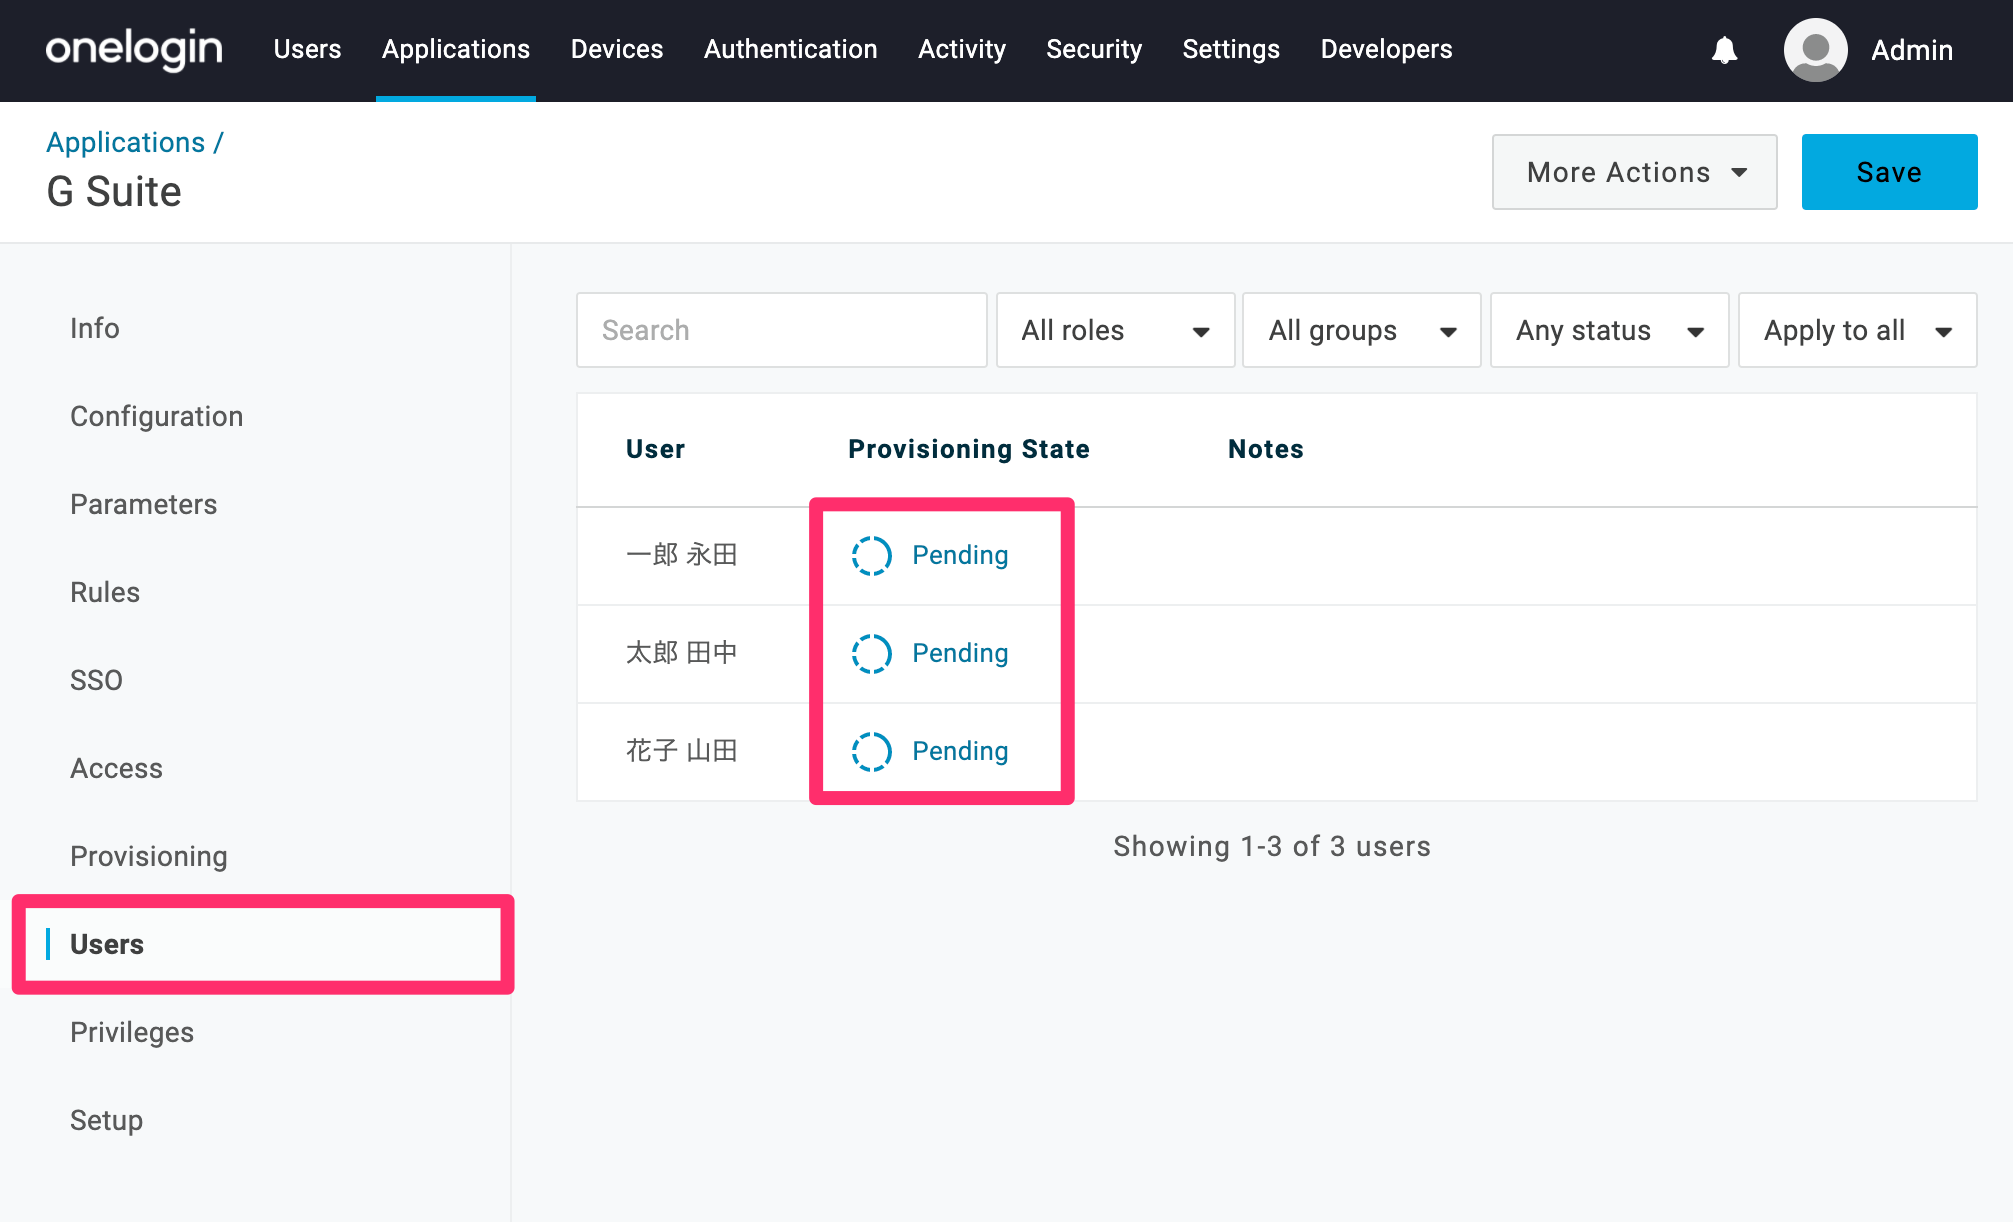Screen dimensions: 2013x1222
Task: Click the OneLogin logo
Action: 134,50
